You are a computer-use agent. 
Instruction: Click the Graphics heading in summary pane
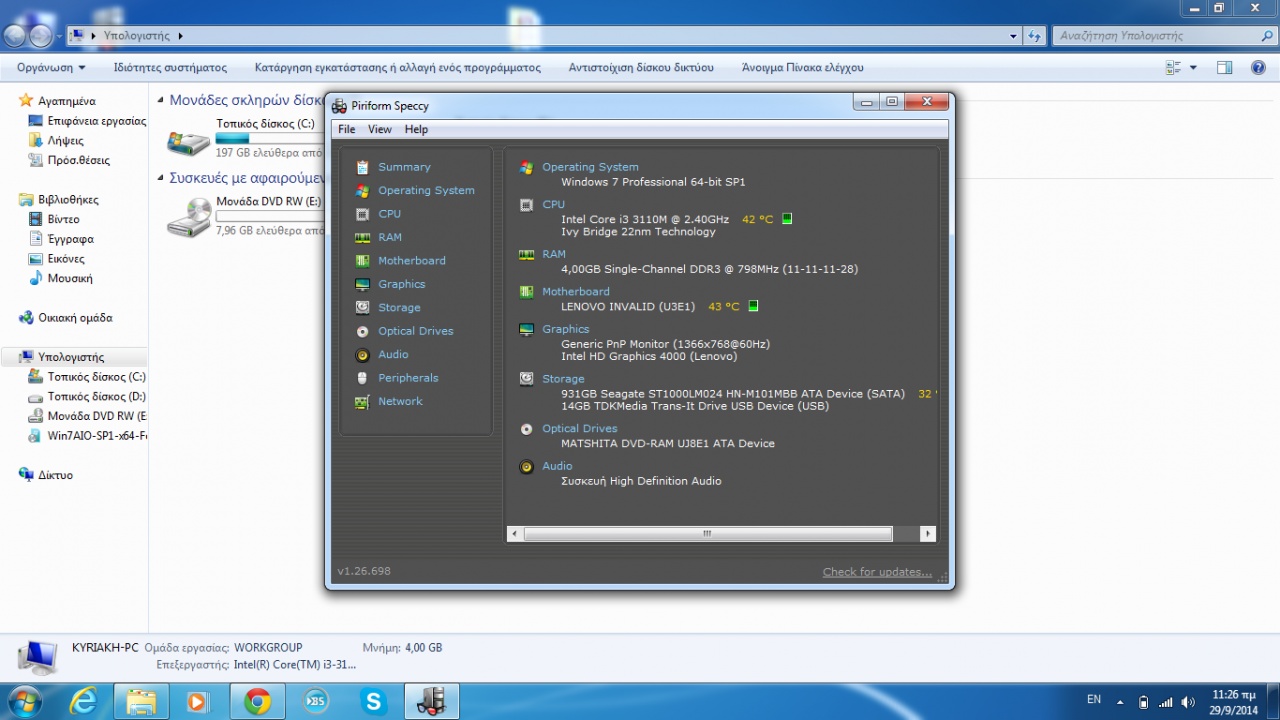566,329
